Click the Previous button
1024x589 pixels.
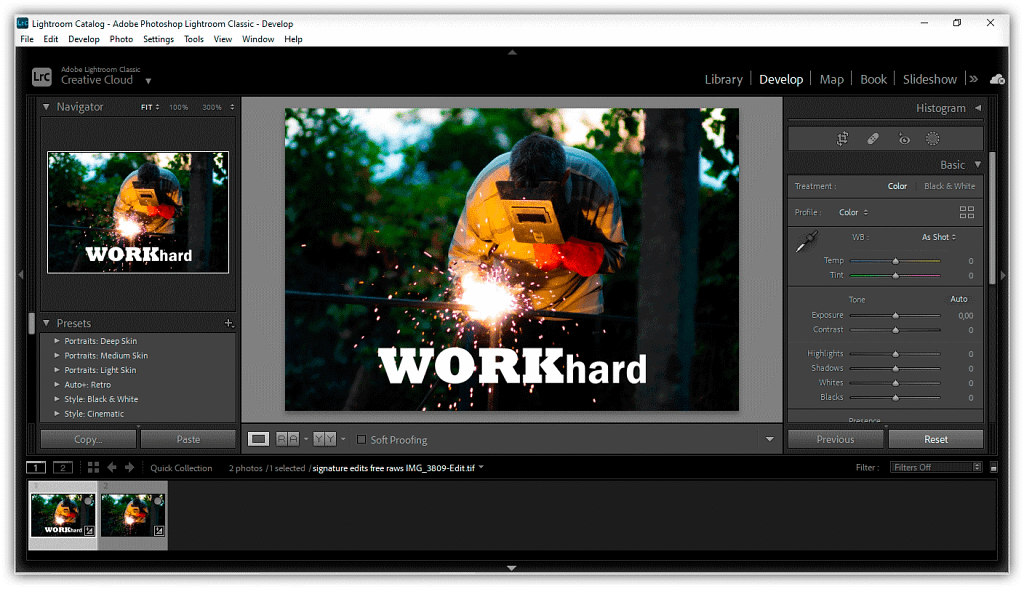[x=835, y=439]
